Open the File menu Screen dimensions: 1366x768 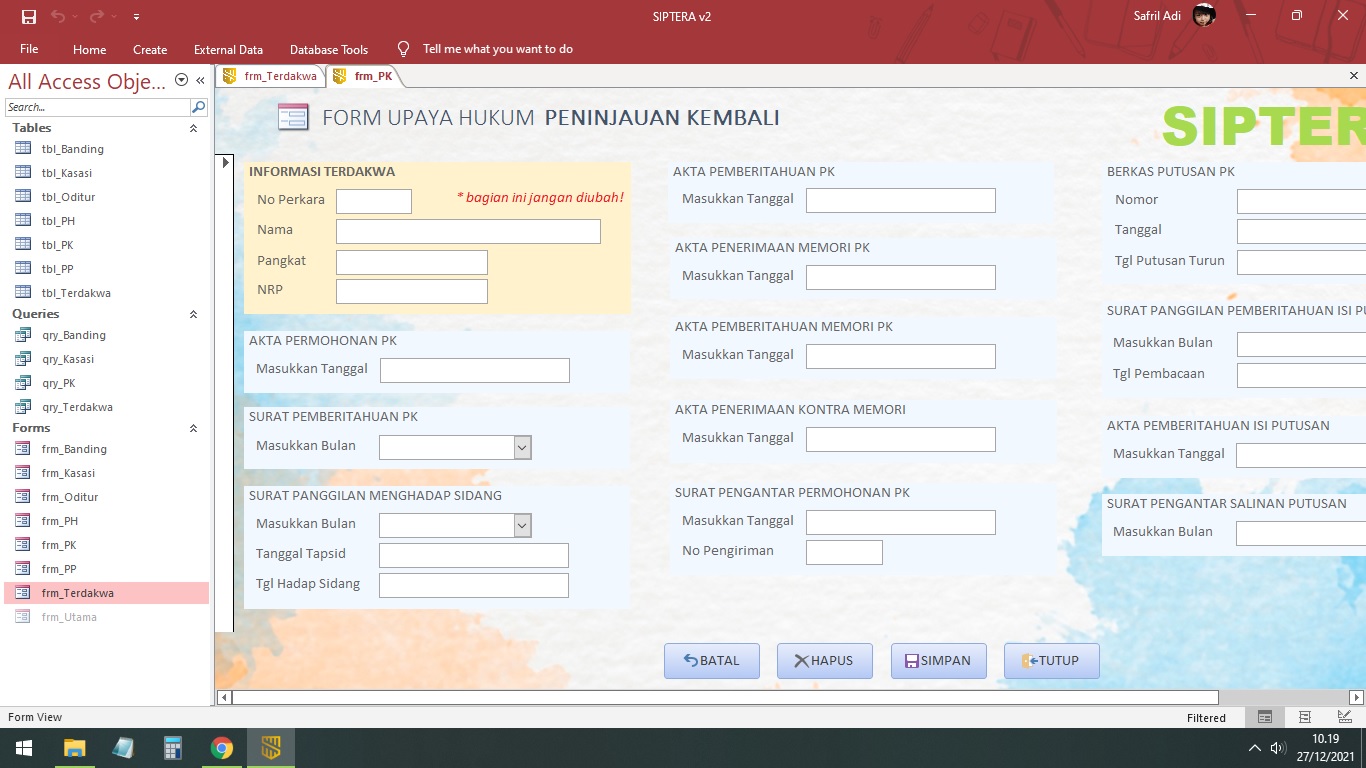pos(29,49)
